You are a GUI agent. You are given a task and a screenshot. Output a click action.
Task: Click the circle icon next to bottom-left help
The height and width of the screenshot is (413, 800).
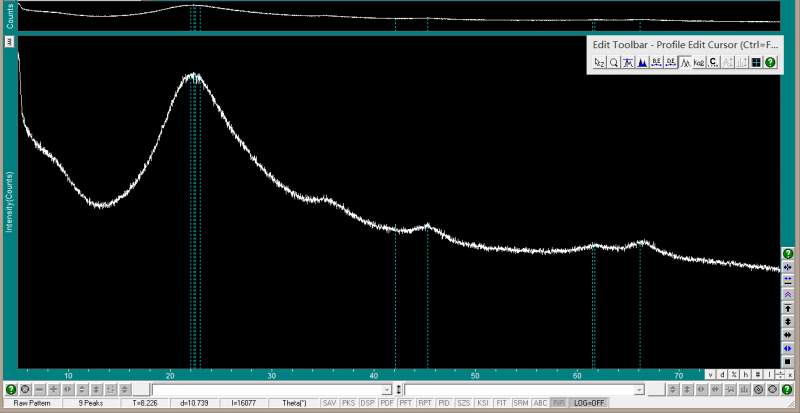tap(25, 390)
